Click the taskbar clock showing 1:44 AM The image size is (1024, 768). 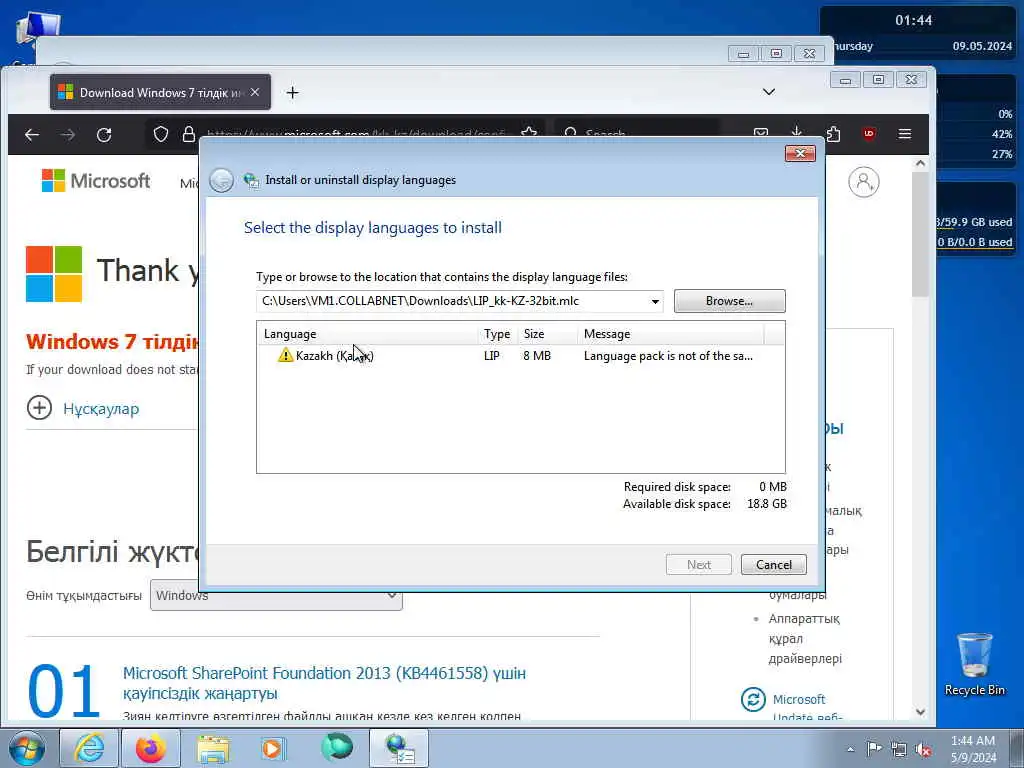[973, 749]
